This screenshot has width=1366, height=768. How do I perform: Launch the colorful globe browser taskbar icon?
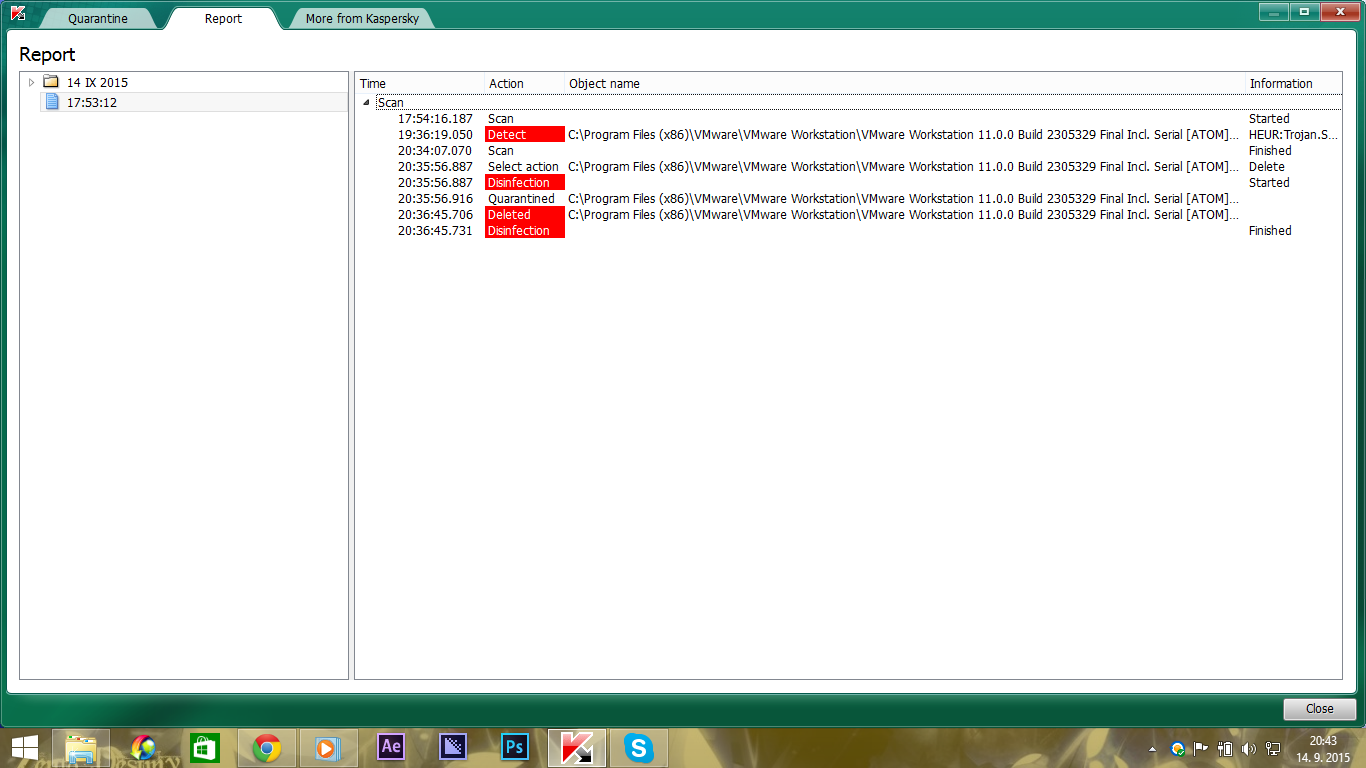pos(143,747)
